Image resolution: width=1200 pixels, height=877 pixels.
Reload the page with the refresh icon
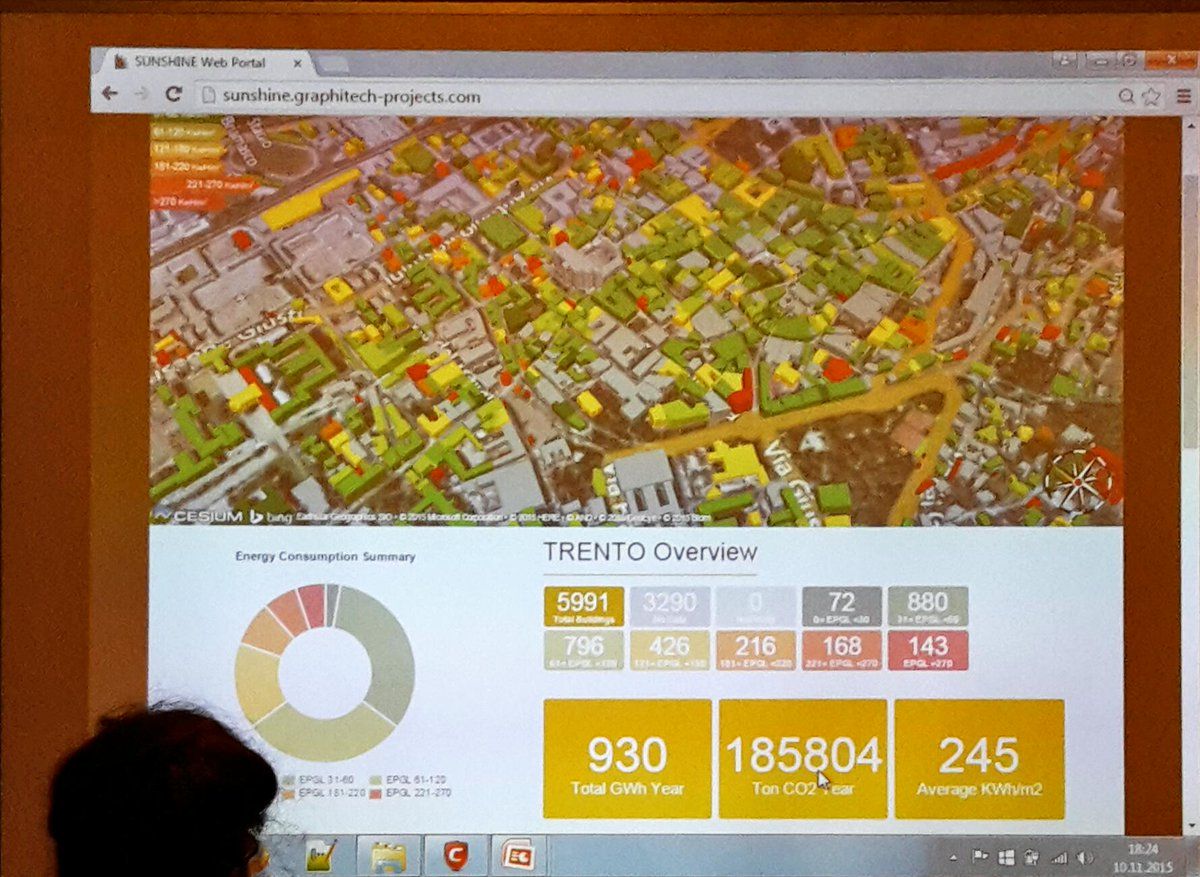click(x=173, y=95)
